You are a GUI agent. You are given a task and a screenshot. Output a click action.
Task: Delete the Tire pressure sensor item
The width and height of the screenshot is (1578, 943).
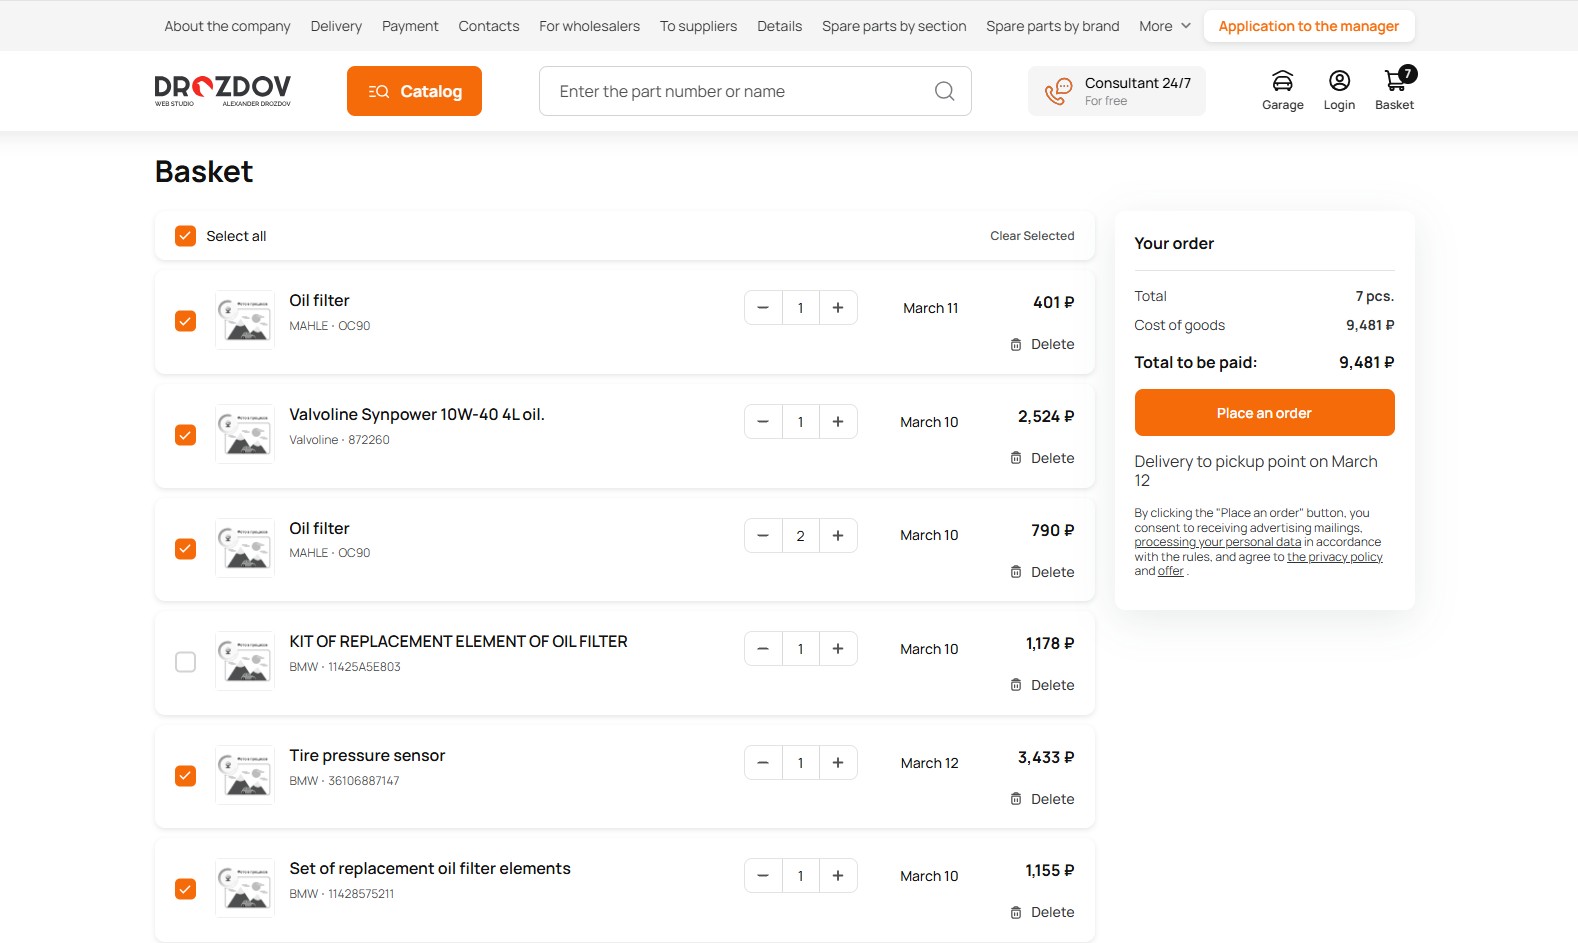[x=1042, y=799]
